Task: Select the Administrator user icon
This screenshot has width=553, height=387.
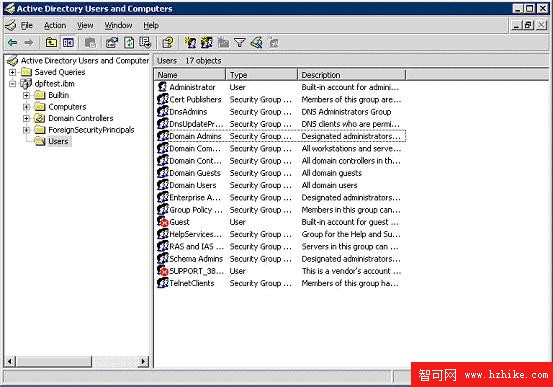Action: [163, 87]
